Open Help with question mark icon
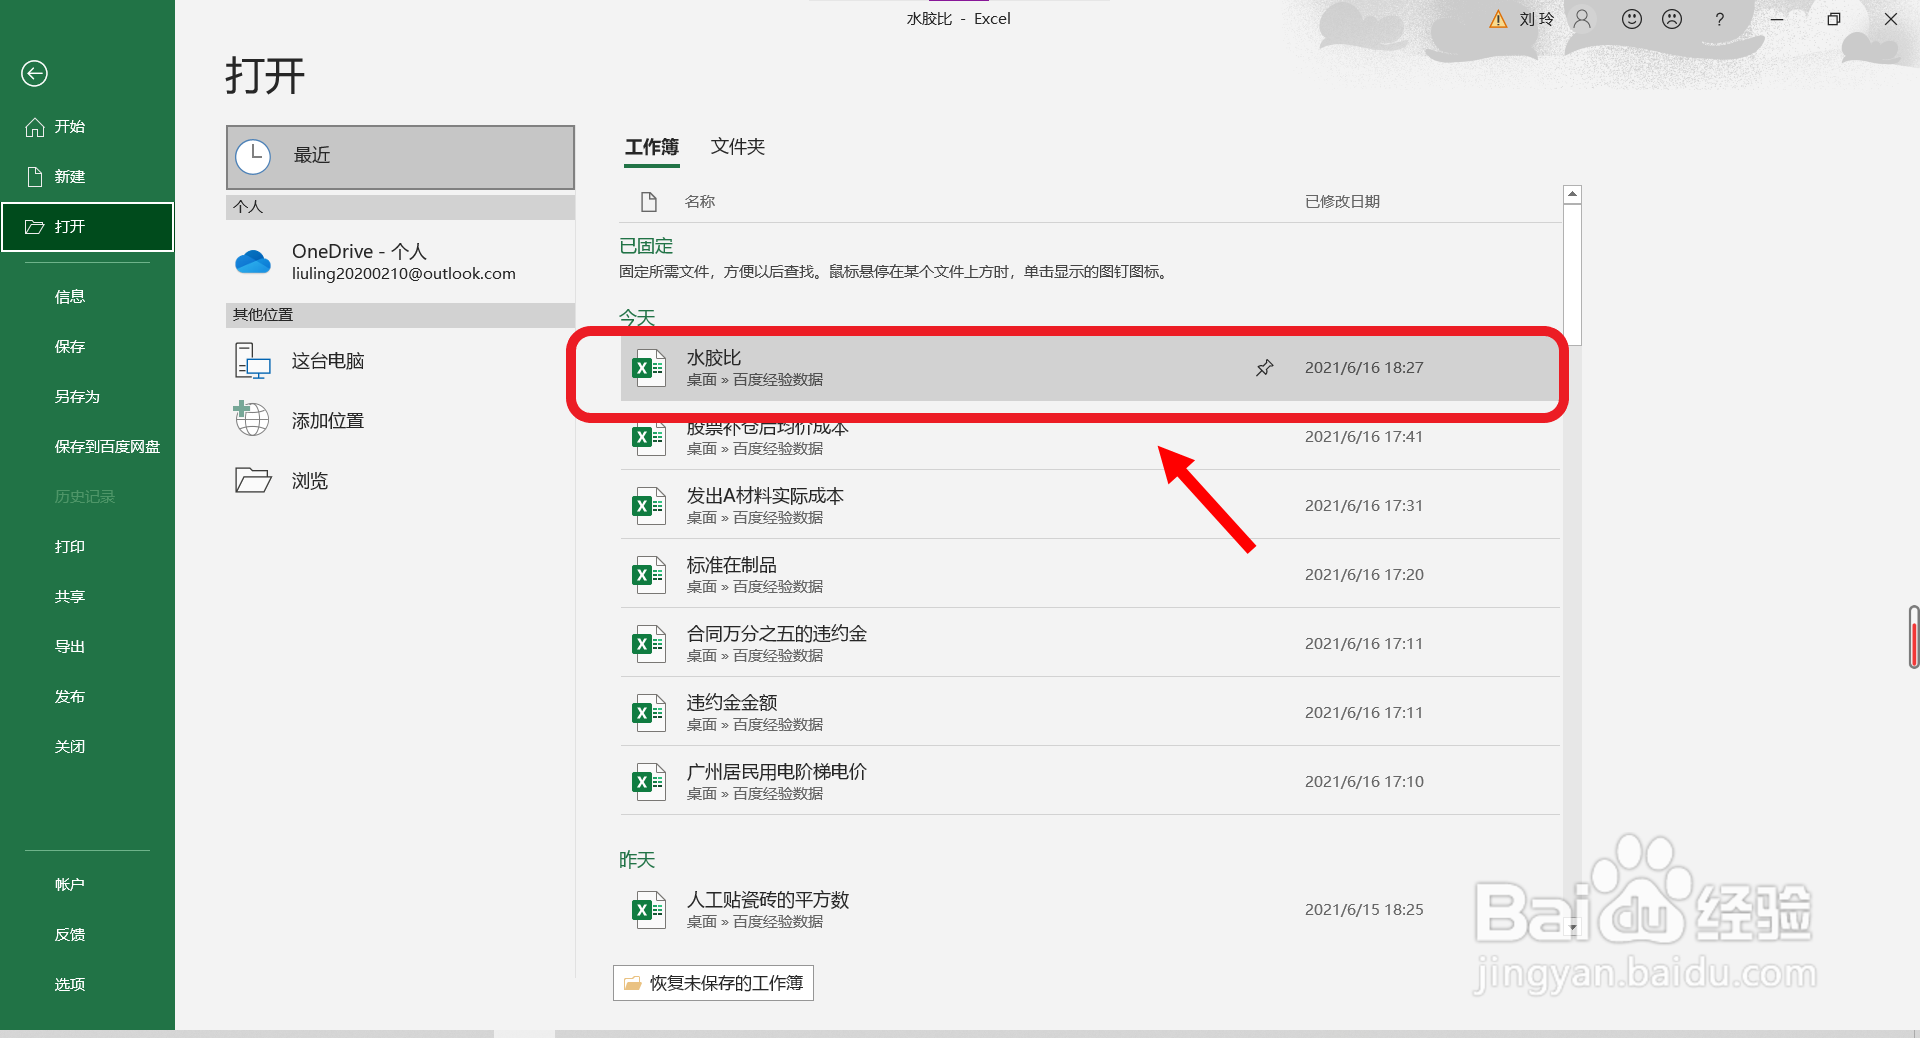The width and height of the screenshot is (1920, 1038). pos(1719,19)
